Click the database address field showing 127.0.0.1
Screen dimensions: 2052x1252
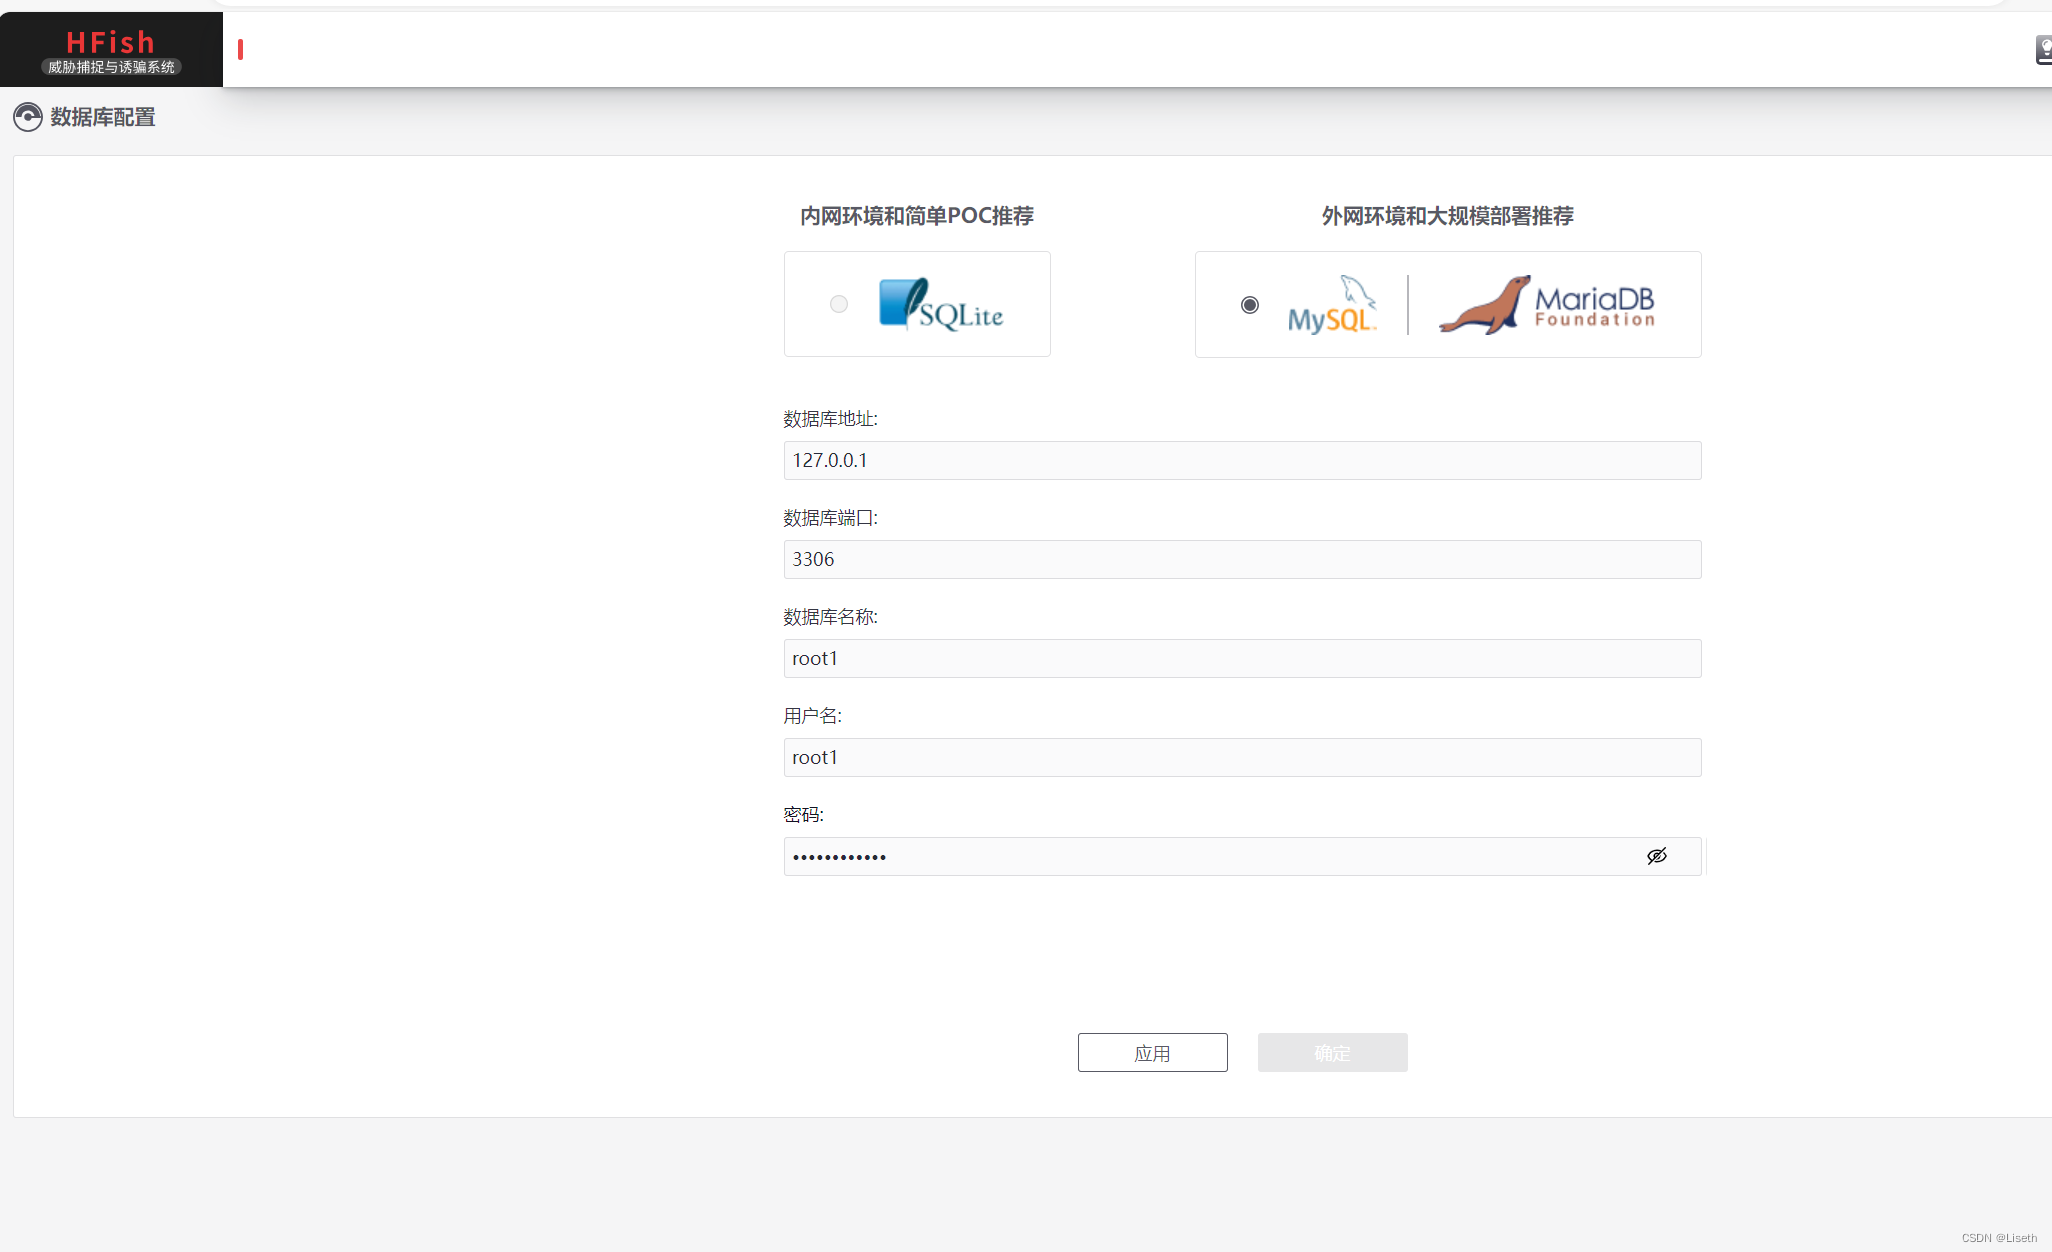pos(1242,460)
